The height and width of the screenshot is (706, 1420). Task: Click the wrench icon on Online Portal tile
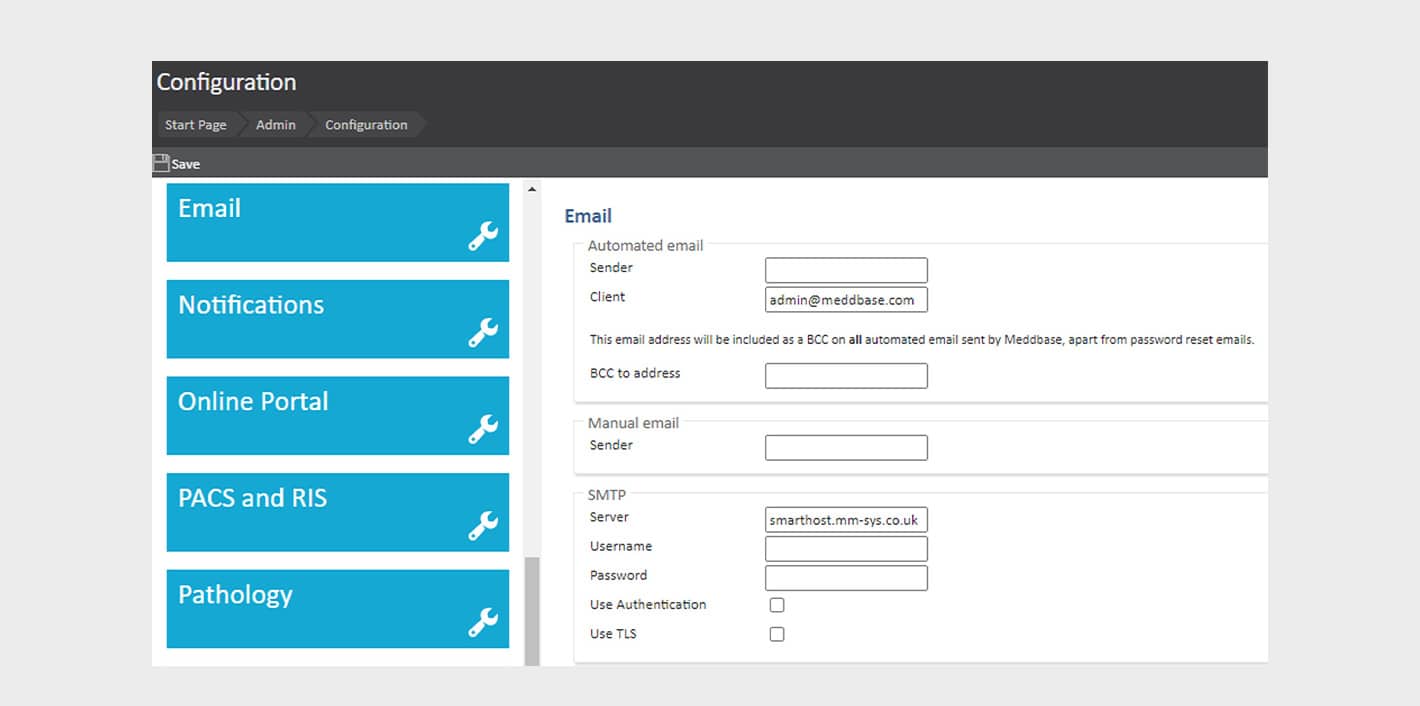coord(483,429)
